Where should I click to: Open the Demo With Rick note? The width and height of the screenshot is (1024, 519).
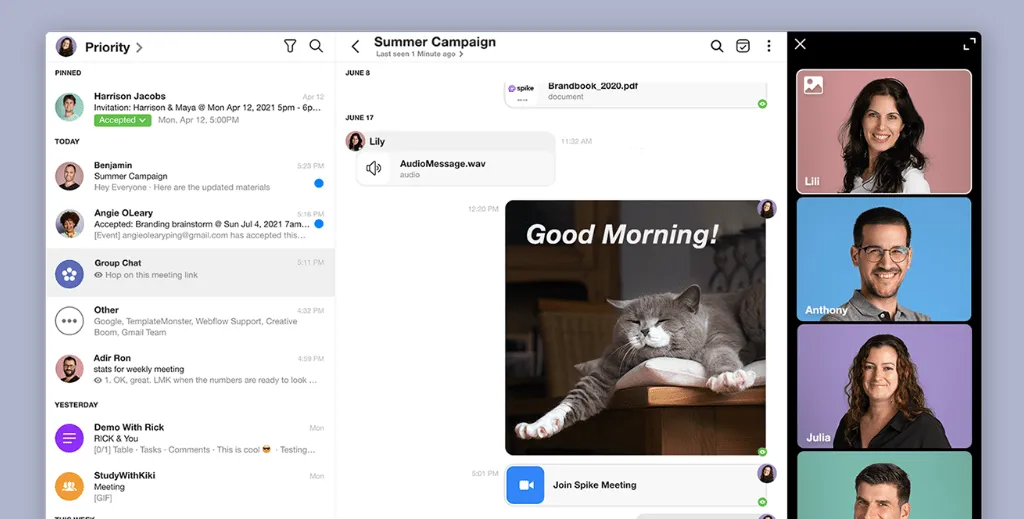pos(190,438)
